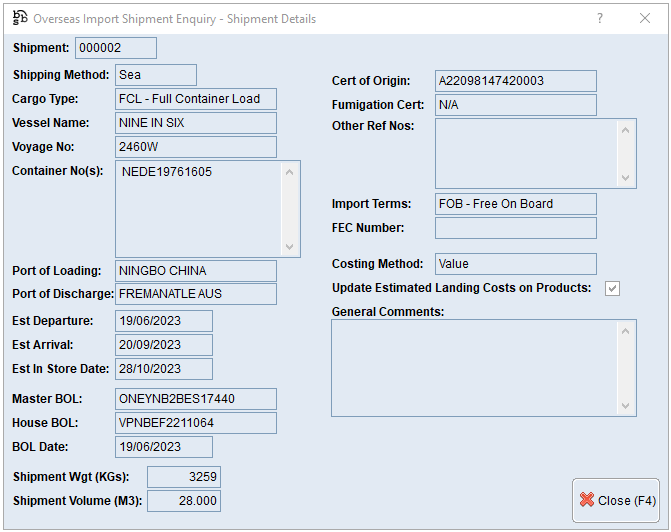Click the application icon in title bar
Viewport: 671px width, 532px height.
tap(19, 18)
